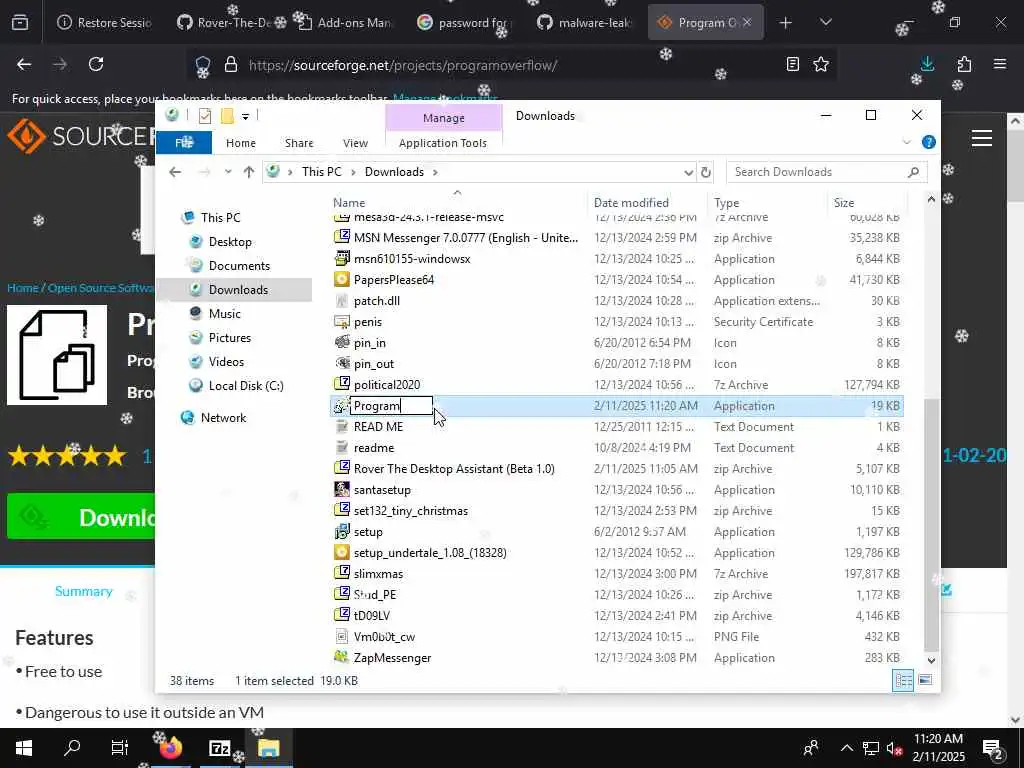Open 7-Zip from the taskbar

(219, 748)
